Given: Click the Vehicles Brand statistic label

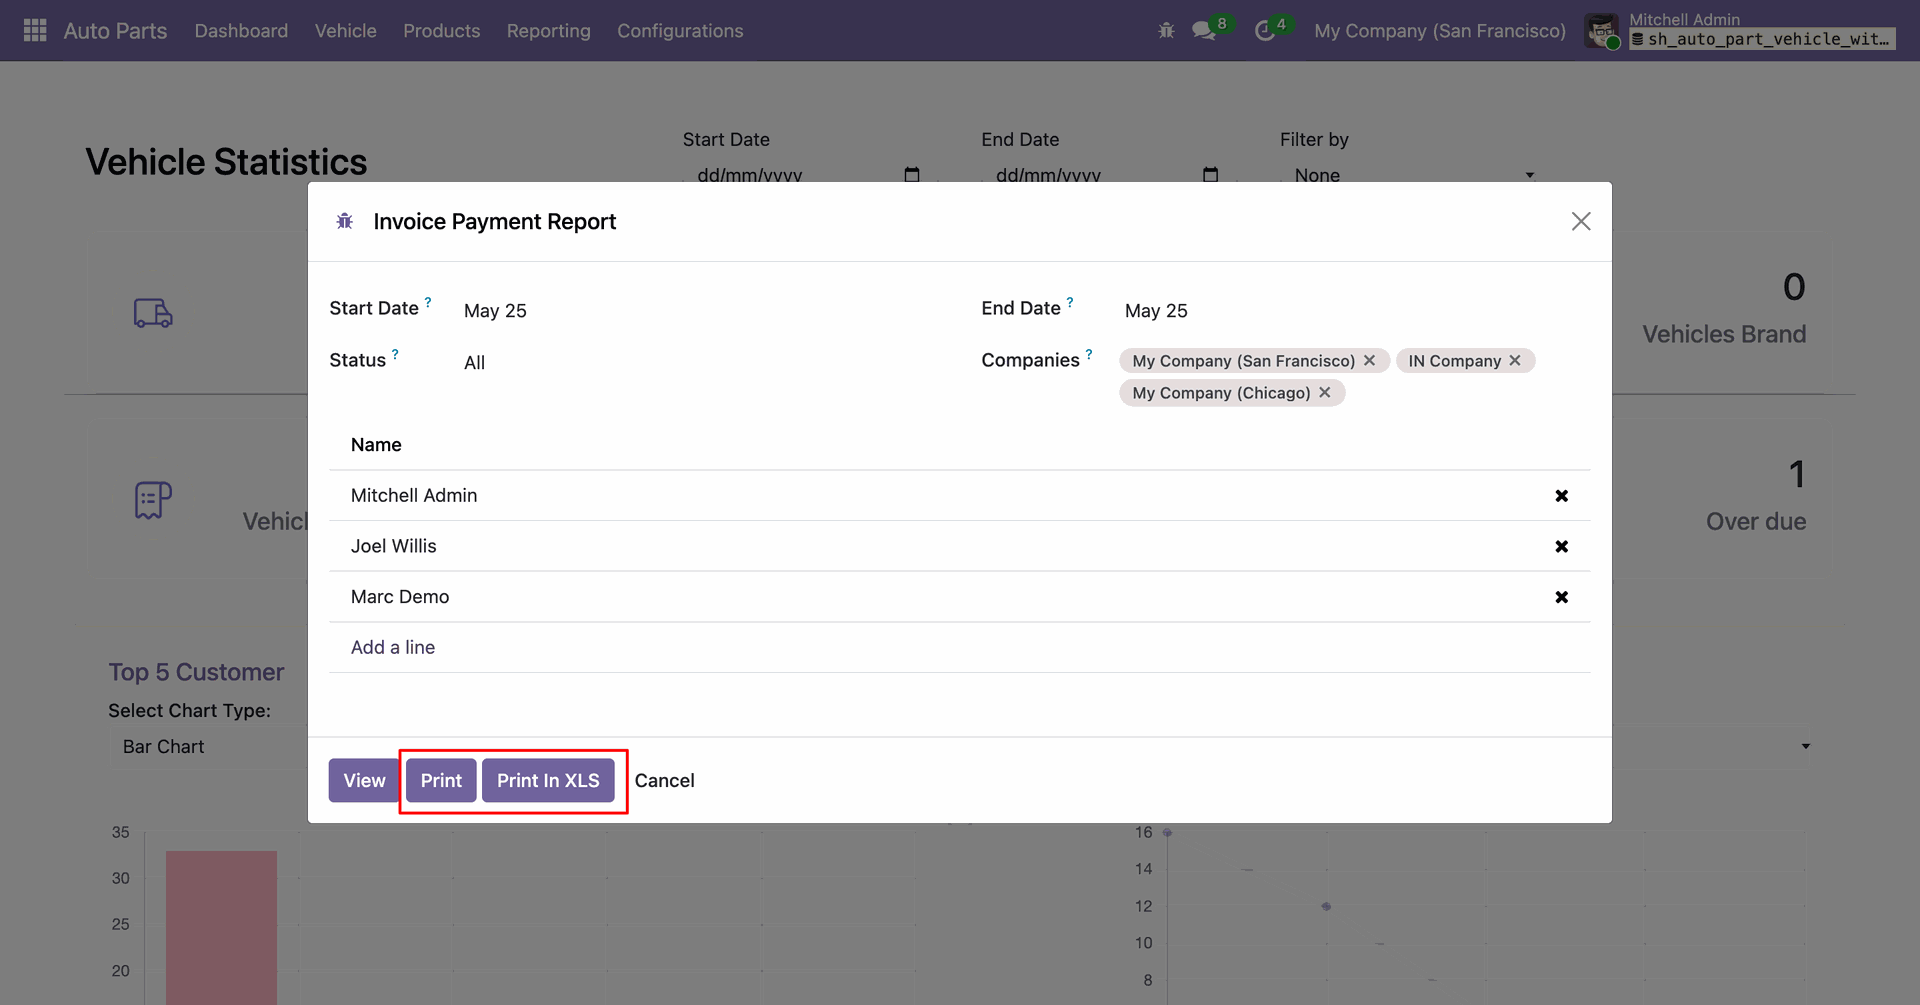Looking at the screenshot, I should [1724, 334].
